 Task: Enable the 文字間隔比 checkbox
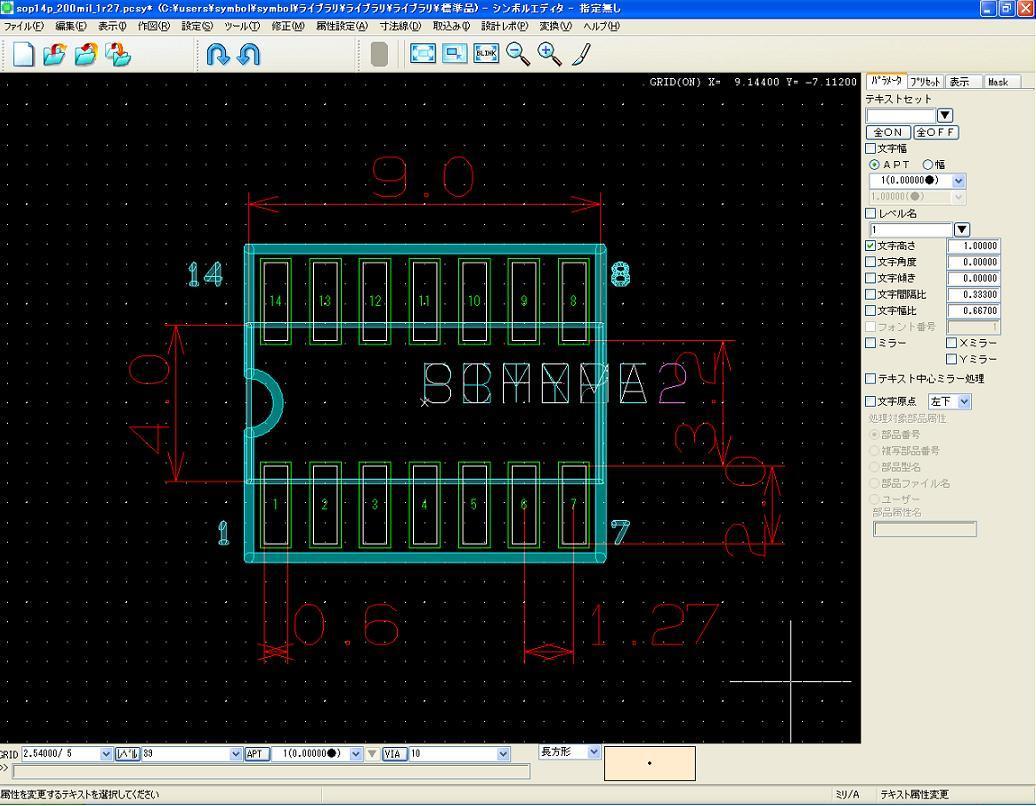pyautogui.click(x=871, y=295)
